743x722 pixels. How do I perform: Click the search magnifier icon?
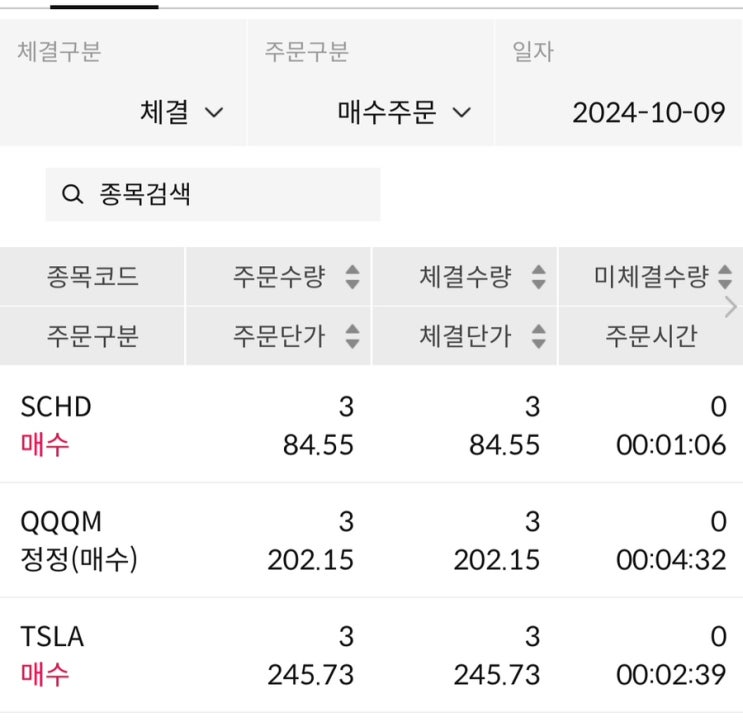(72, 194)
